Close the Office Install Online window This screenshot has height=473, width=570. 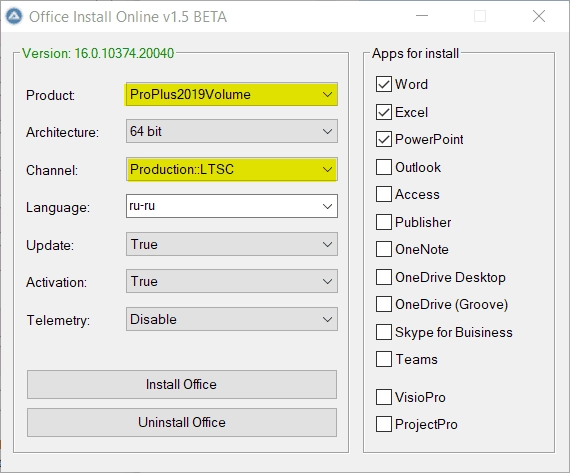tap(539, 16)
